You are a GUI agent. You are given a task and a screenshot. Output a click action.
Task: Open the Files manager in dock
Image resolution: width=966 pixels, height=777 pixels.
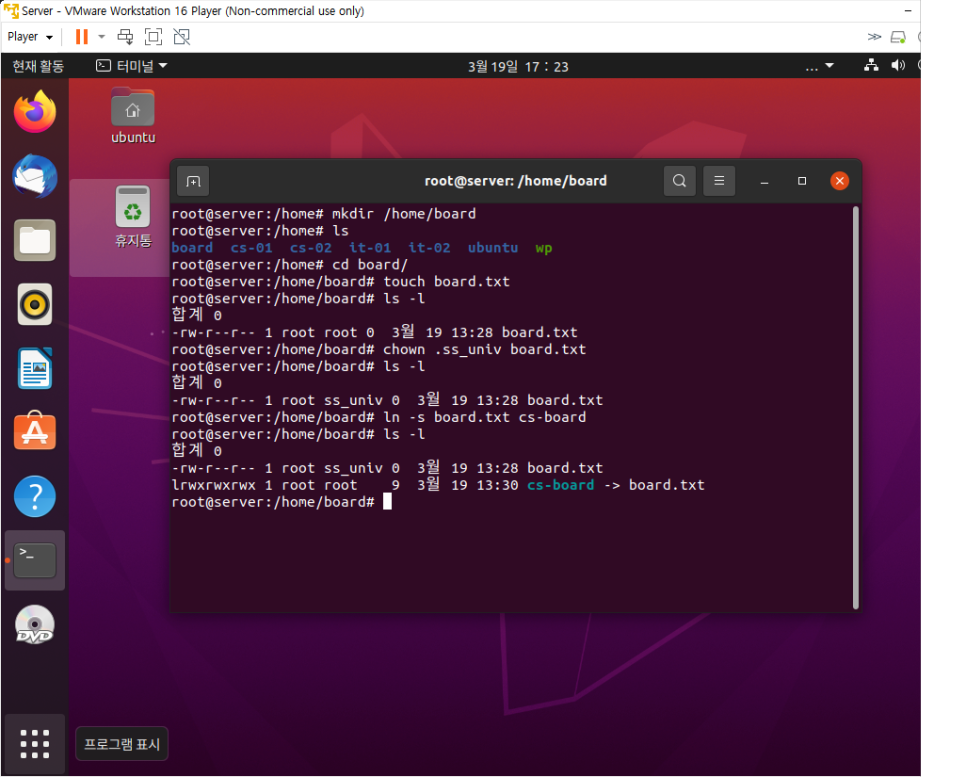pos(35,240)
